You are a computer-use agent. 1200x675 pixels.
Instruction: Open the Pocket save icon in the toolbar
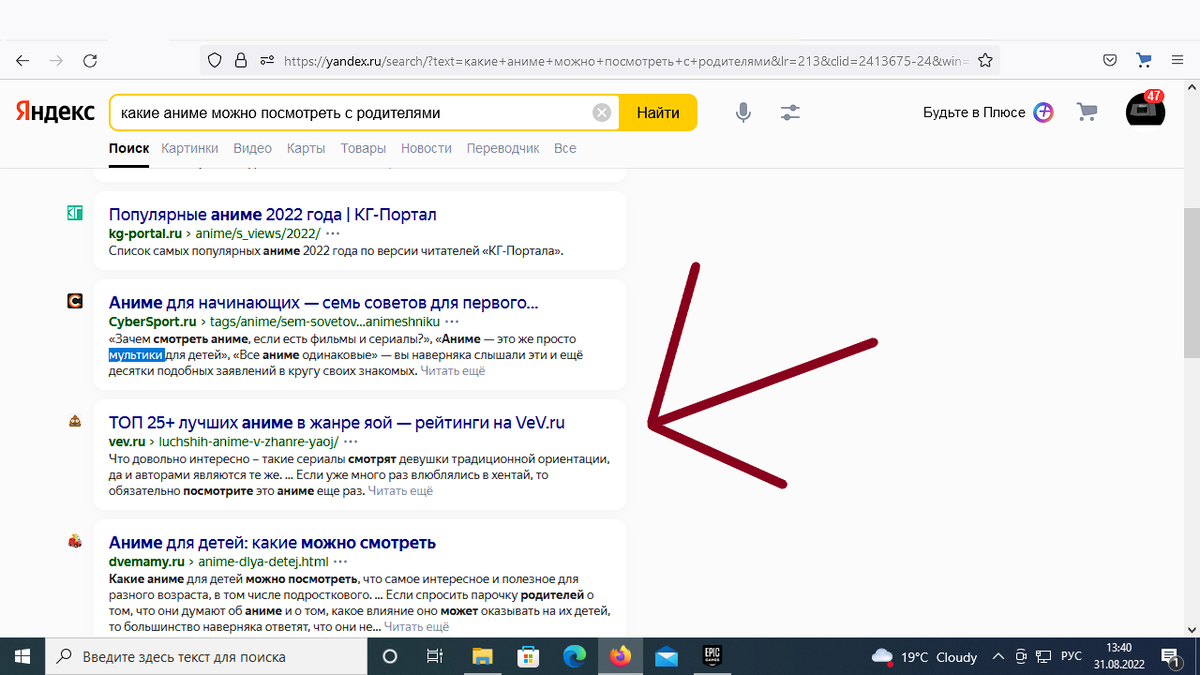point(1110,61)
